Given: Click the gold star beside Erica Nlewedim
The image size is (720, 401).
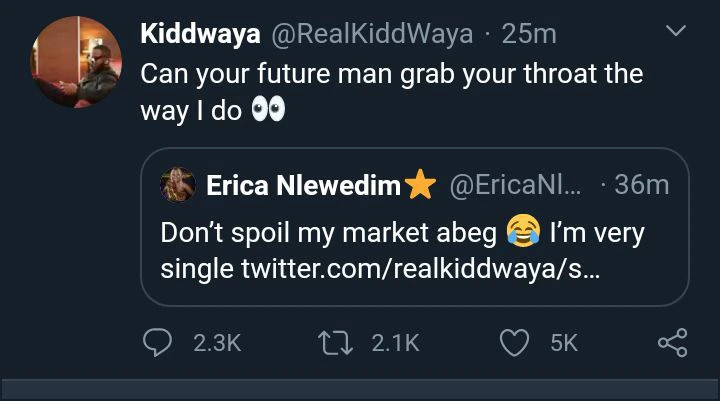Looking at the screenshot, I should (x=421, y=185).
